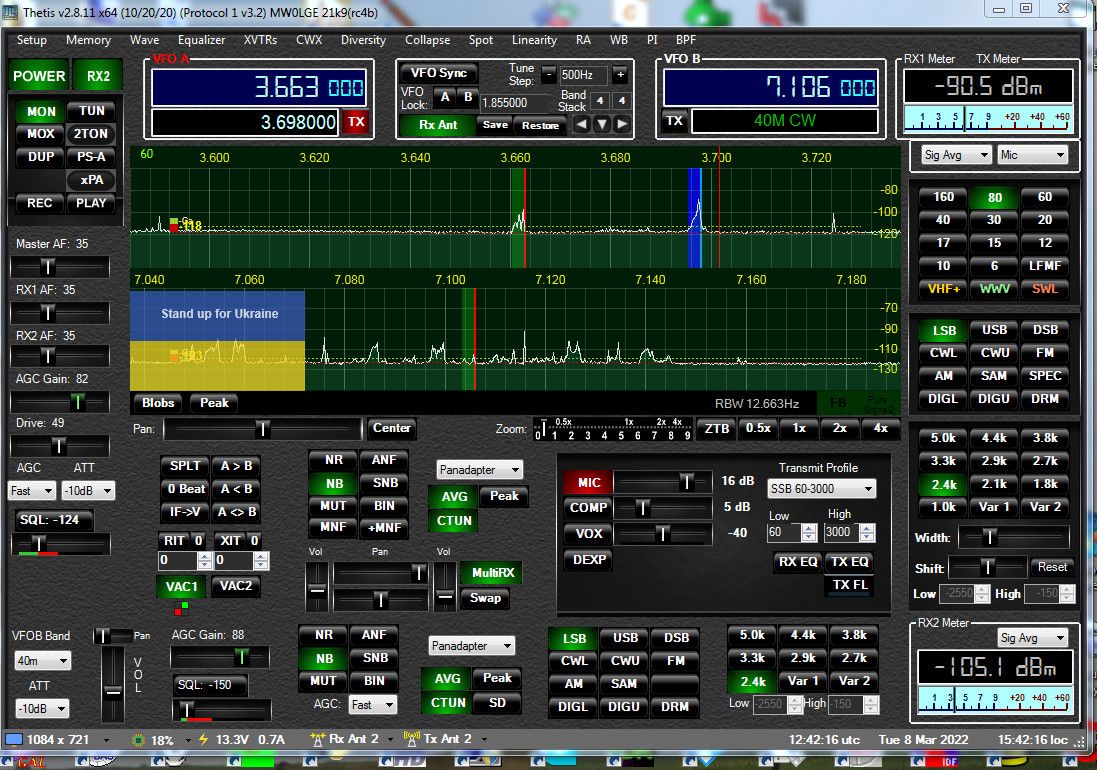Toggle the +MNF button

coord(384,528)
